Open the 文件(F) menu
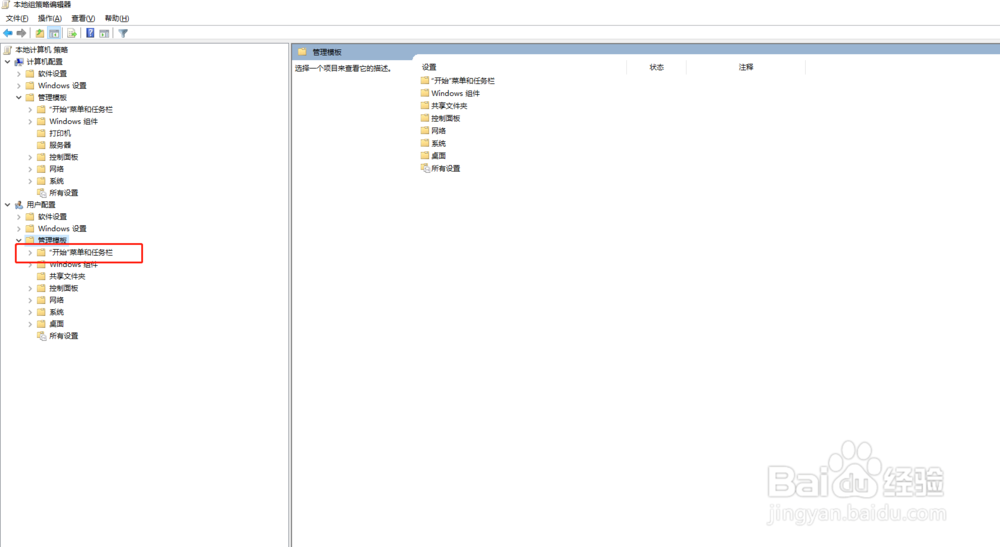The height and width of the screenshot is (547, 1000). [x=17, y=18]
